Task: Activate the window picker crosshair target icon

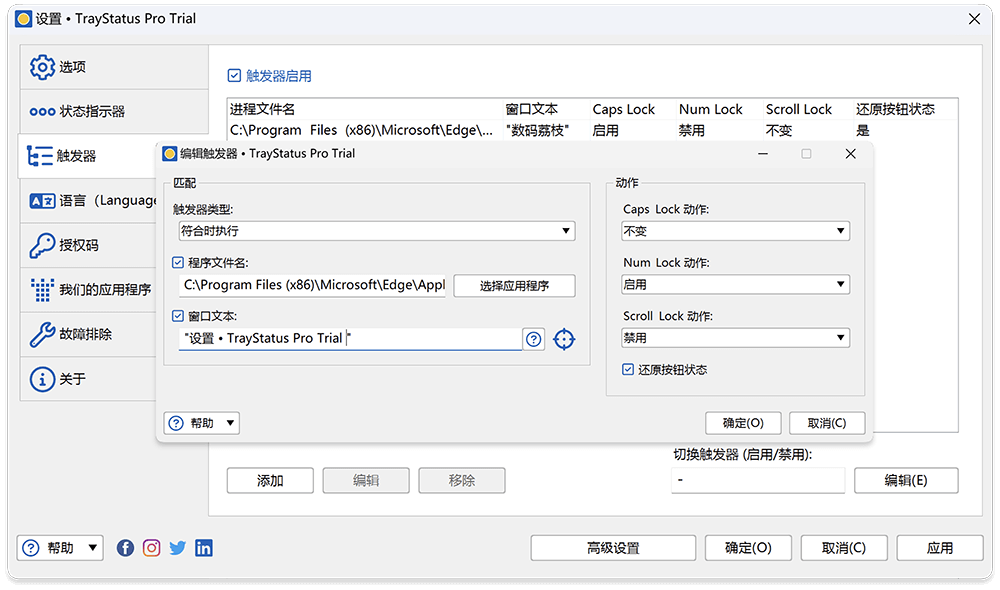Action: coord(563,339)
